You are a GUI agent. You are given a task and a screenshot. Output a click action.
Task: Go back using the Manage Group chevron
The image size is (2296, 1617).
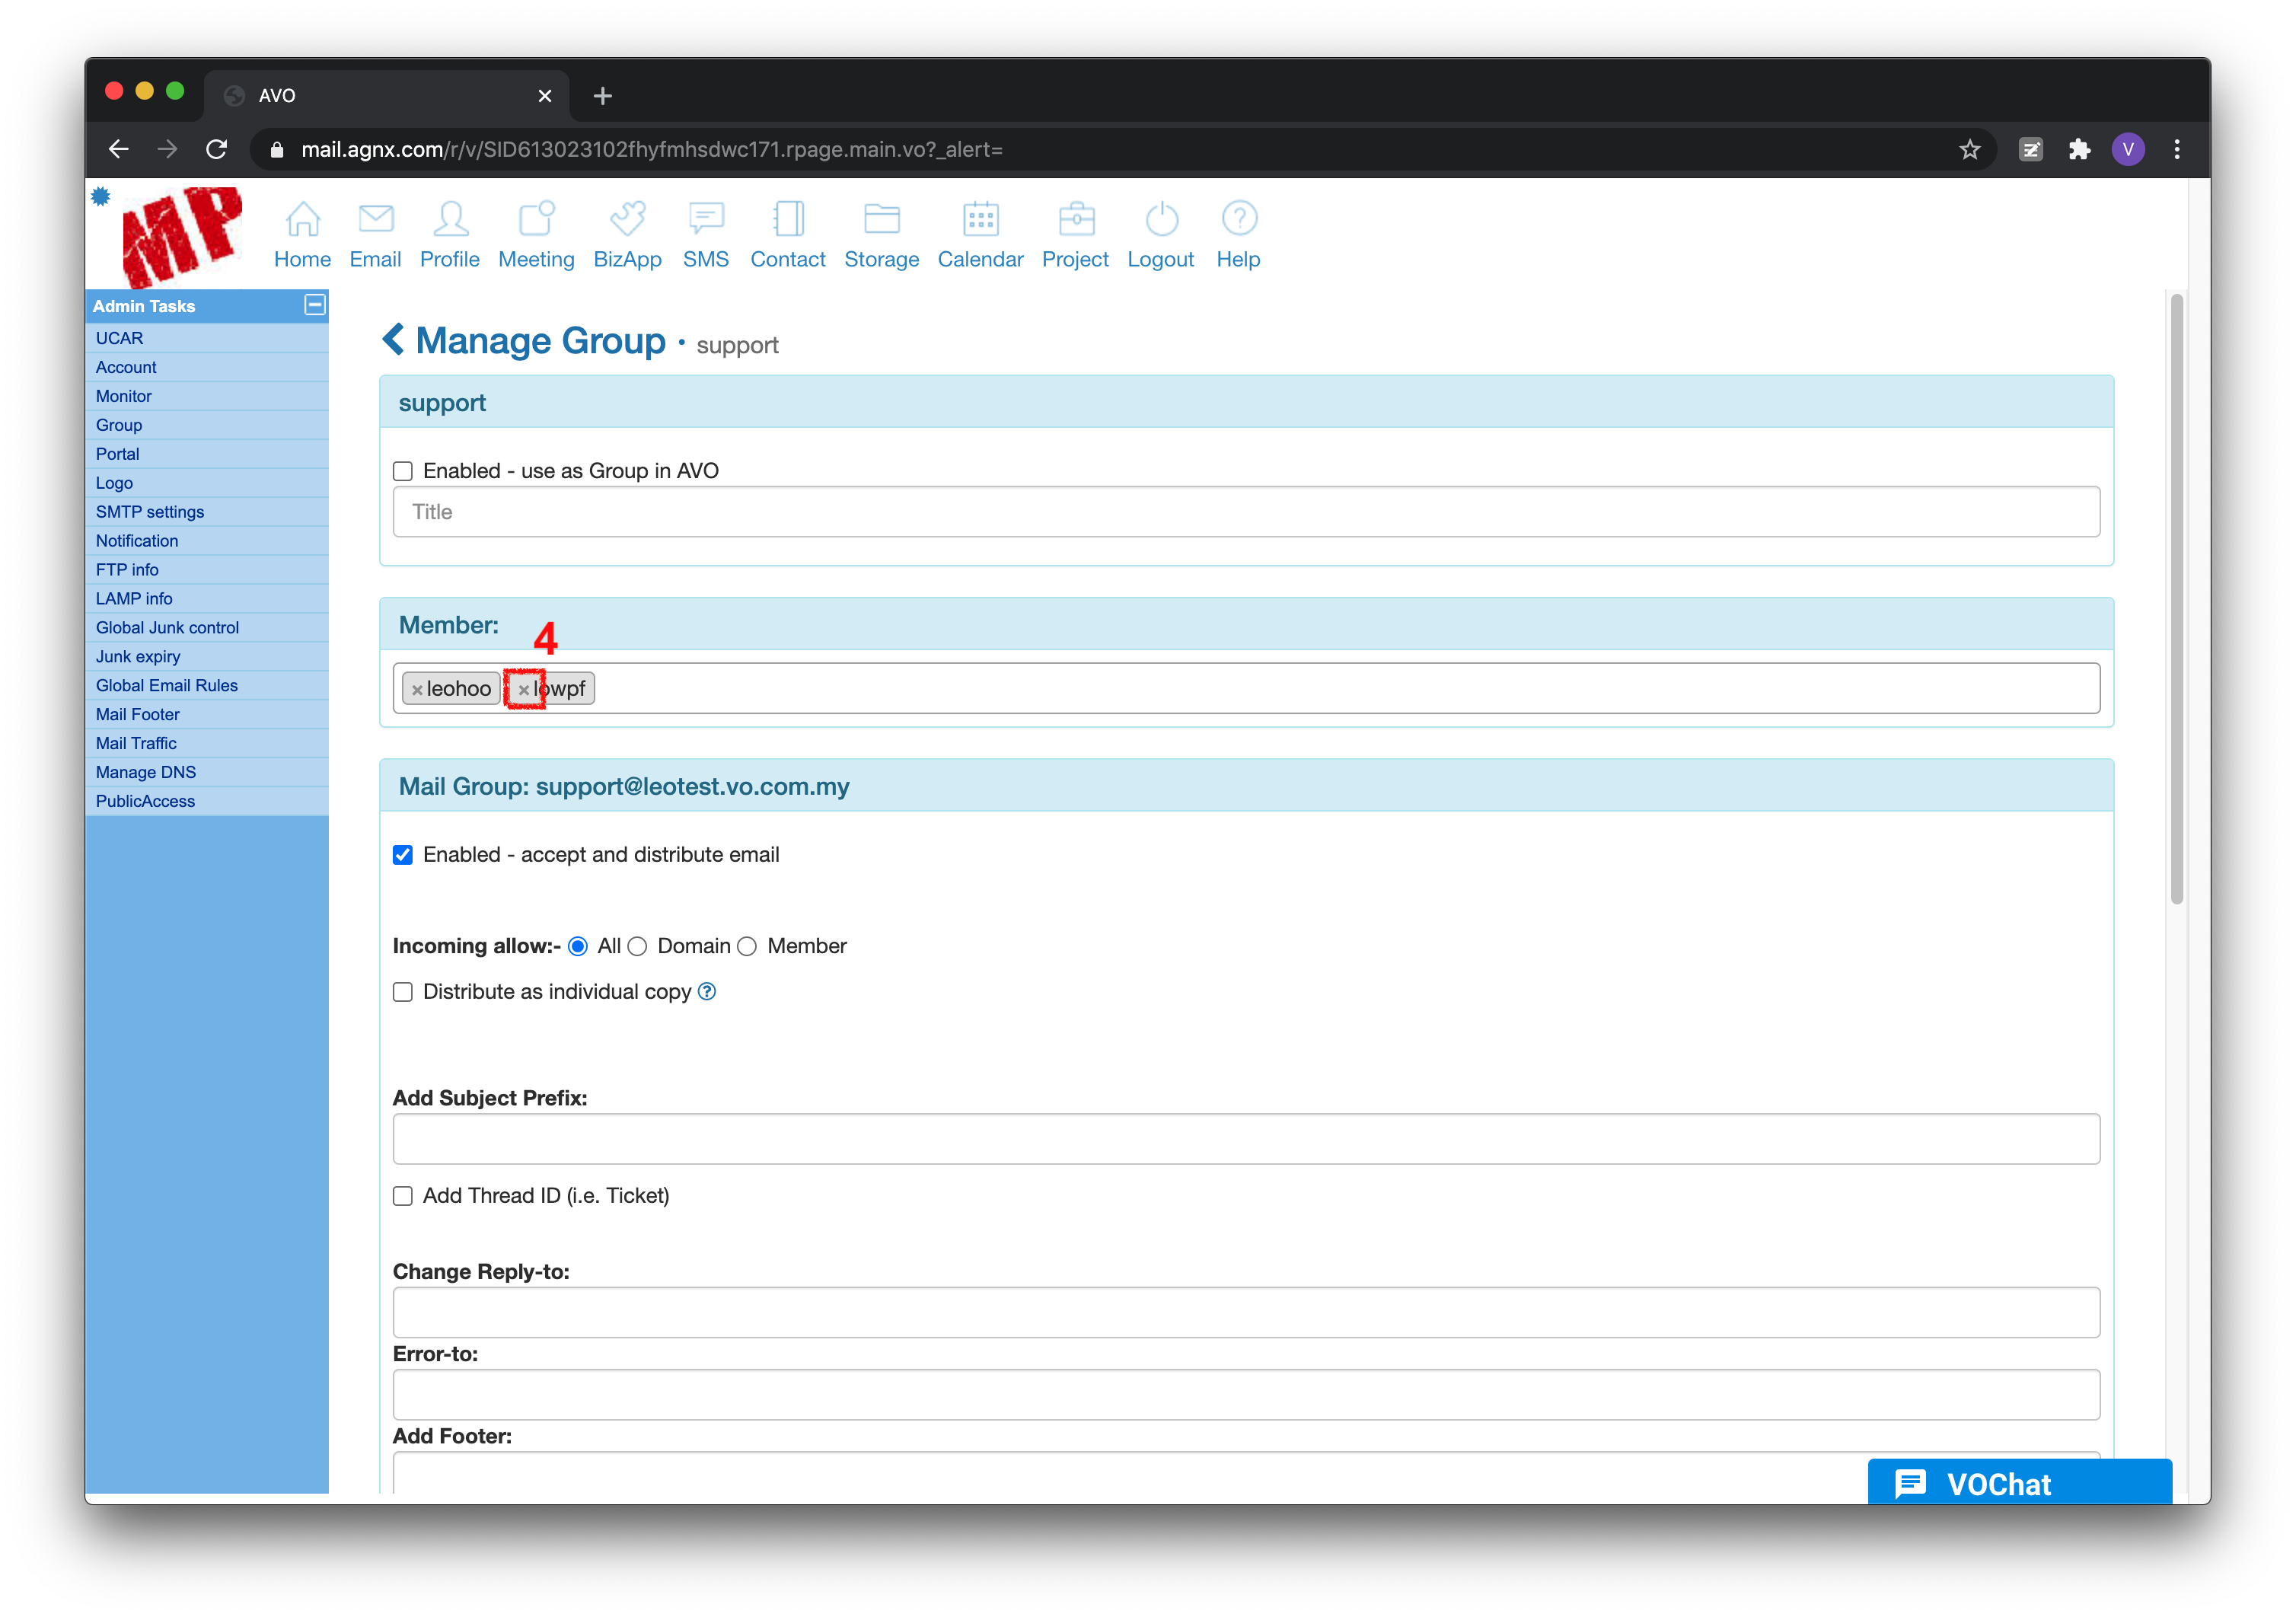pos(393,340)
